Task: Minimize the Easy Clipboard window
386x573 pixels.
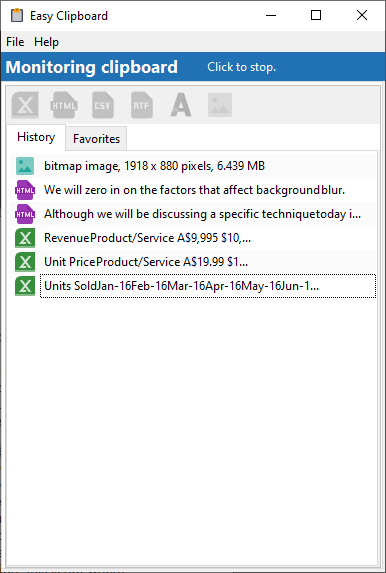Action: coord(271,15)
